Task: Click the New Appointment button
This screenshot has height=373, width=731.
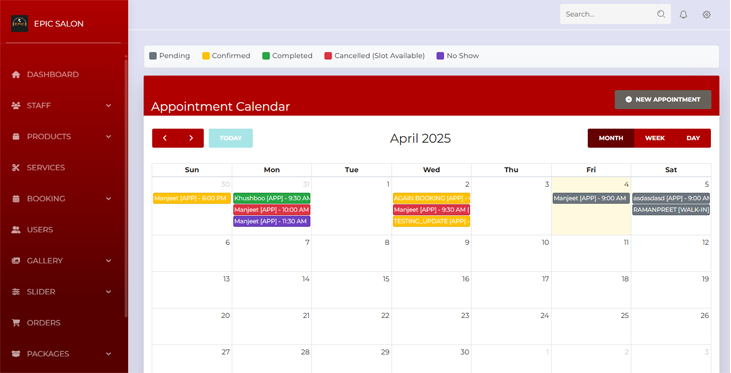Action: [663, 99]
